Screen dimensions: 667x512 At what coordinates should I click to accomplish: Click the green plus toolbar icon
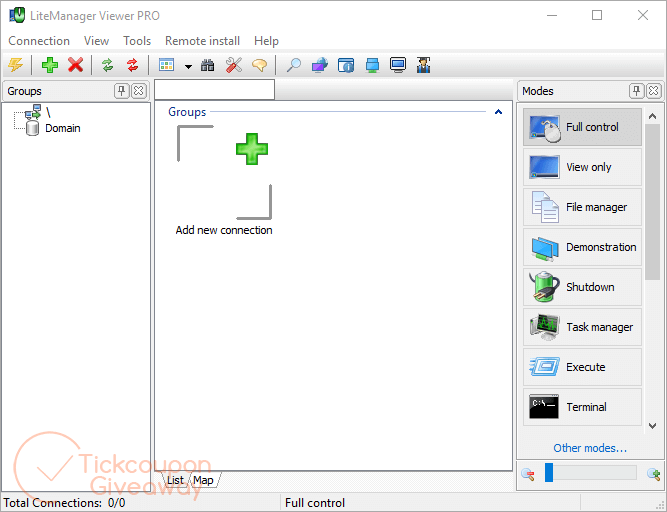click(x=50, y=65)
